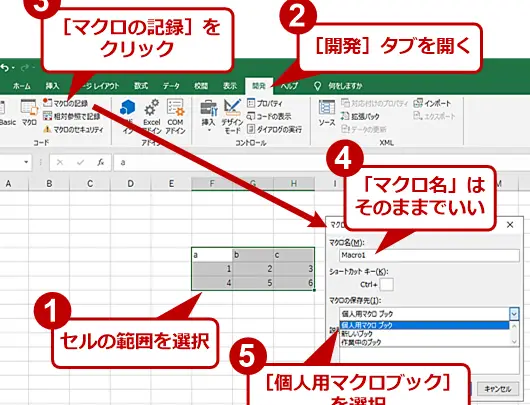Click the Ctrl+ shortcut key box
The image size is (530, 405).
pos(387,284)
